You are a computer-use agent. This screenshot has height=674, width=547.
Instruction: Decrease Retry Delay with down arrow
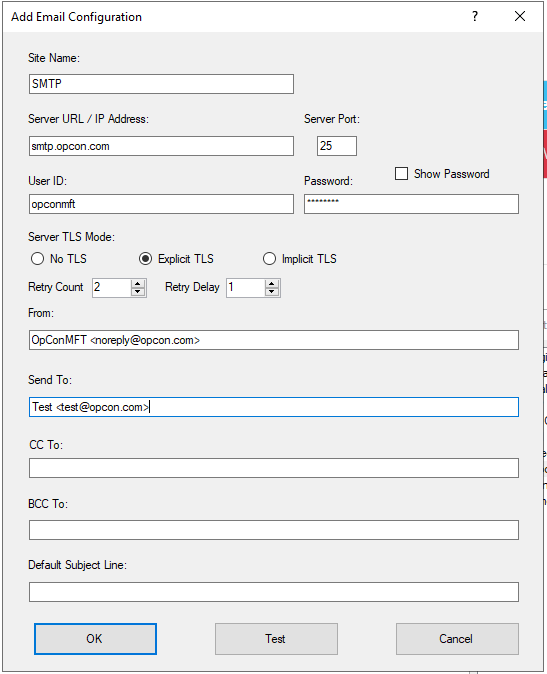[x=272, y=292]
